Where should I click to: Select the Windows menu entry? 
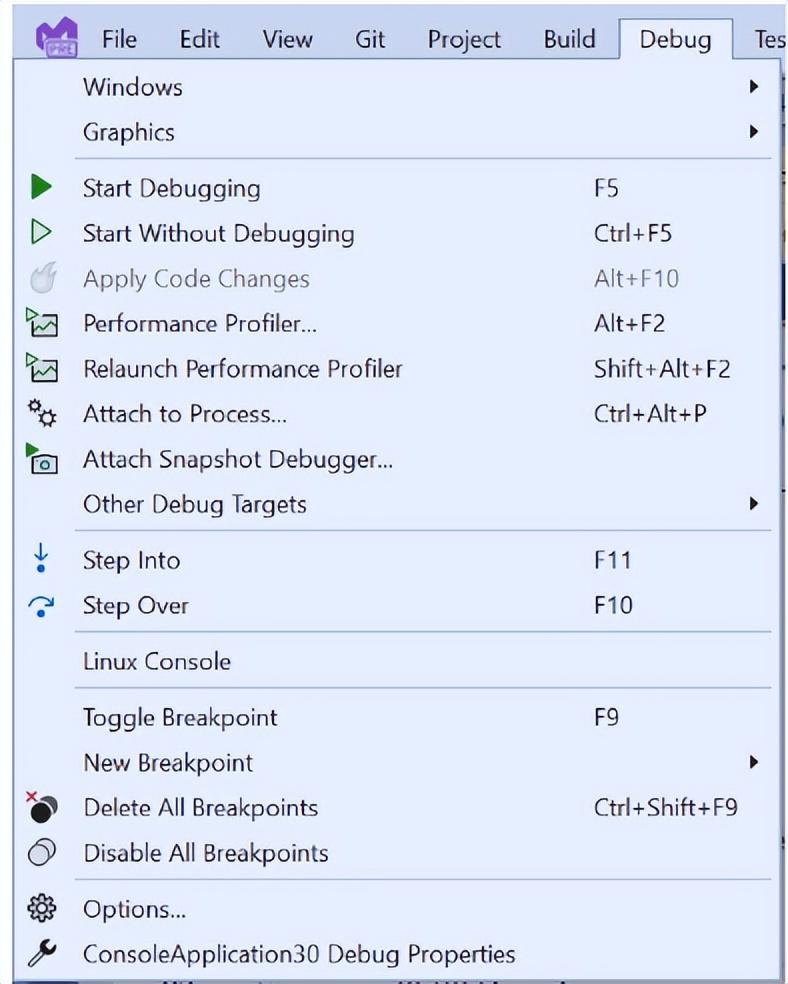(x=397, y=87)
